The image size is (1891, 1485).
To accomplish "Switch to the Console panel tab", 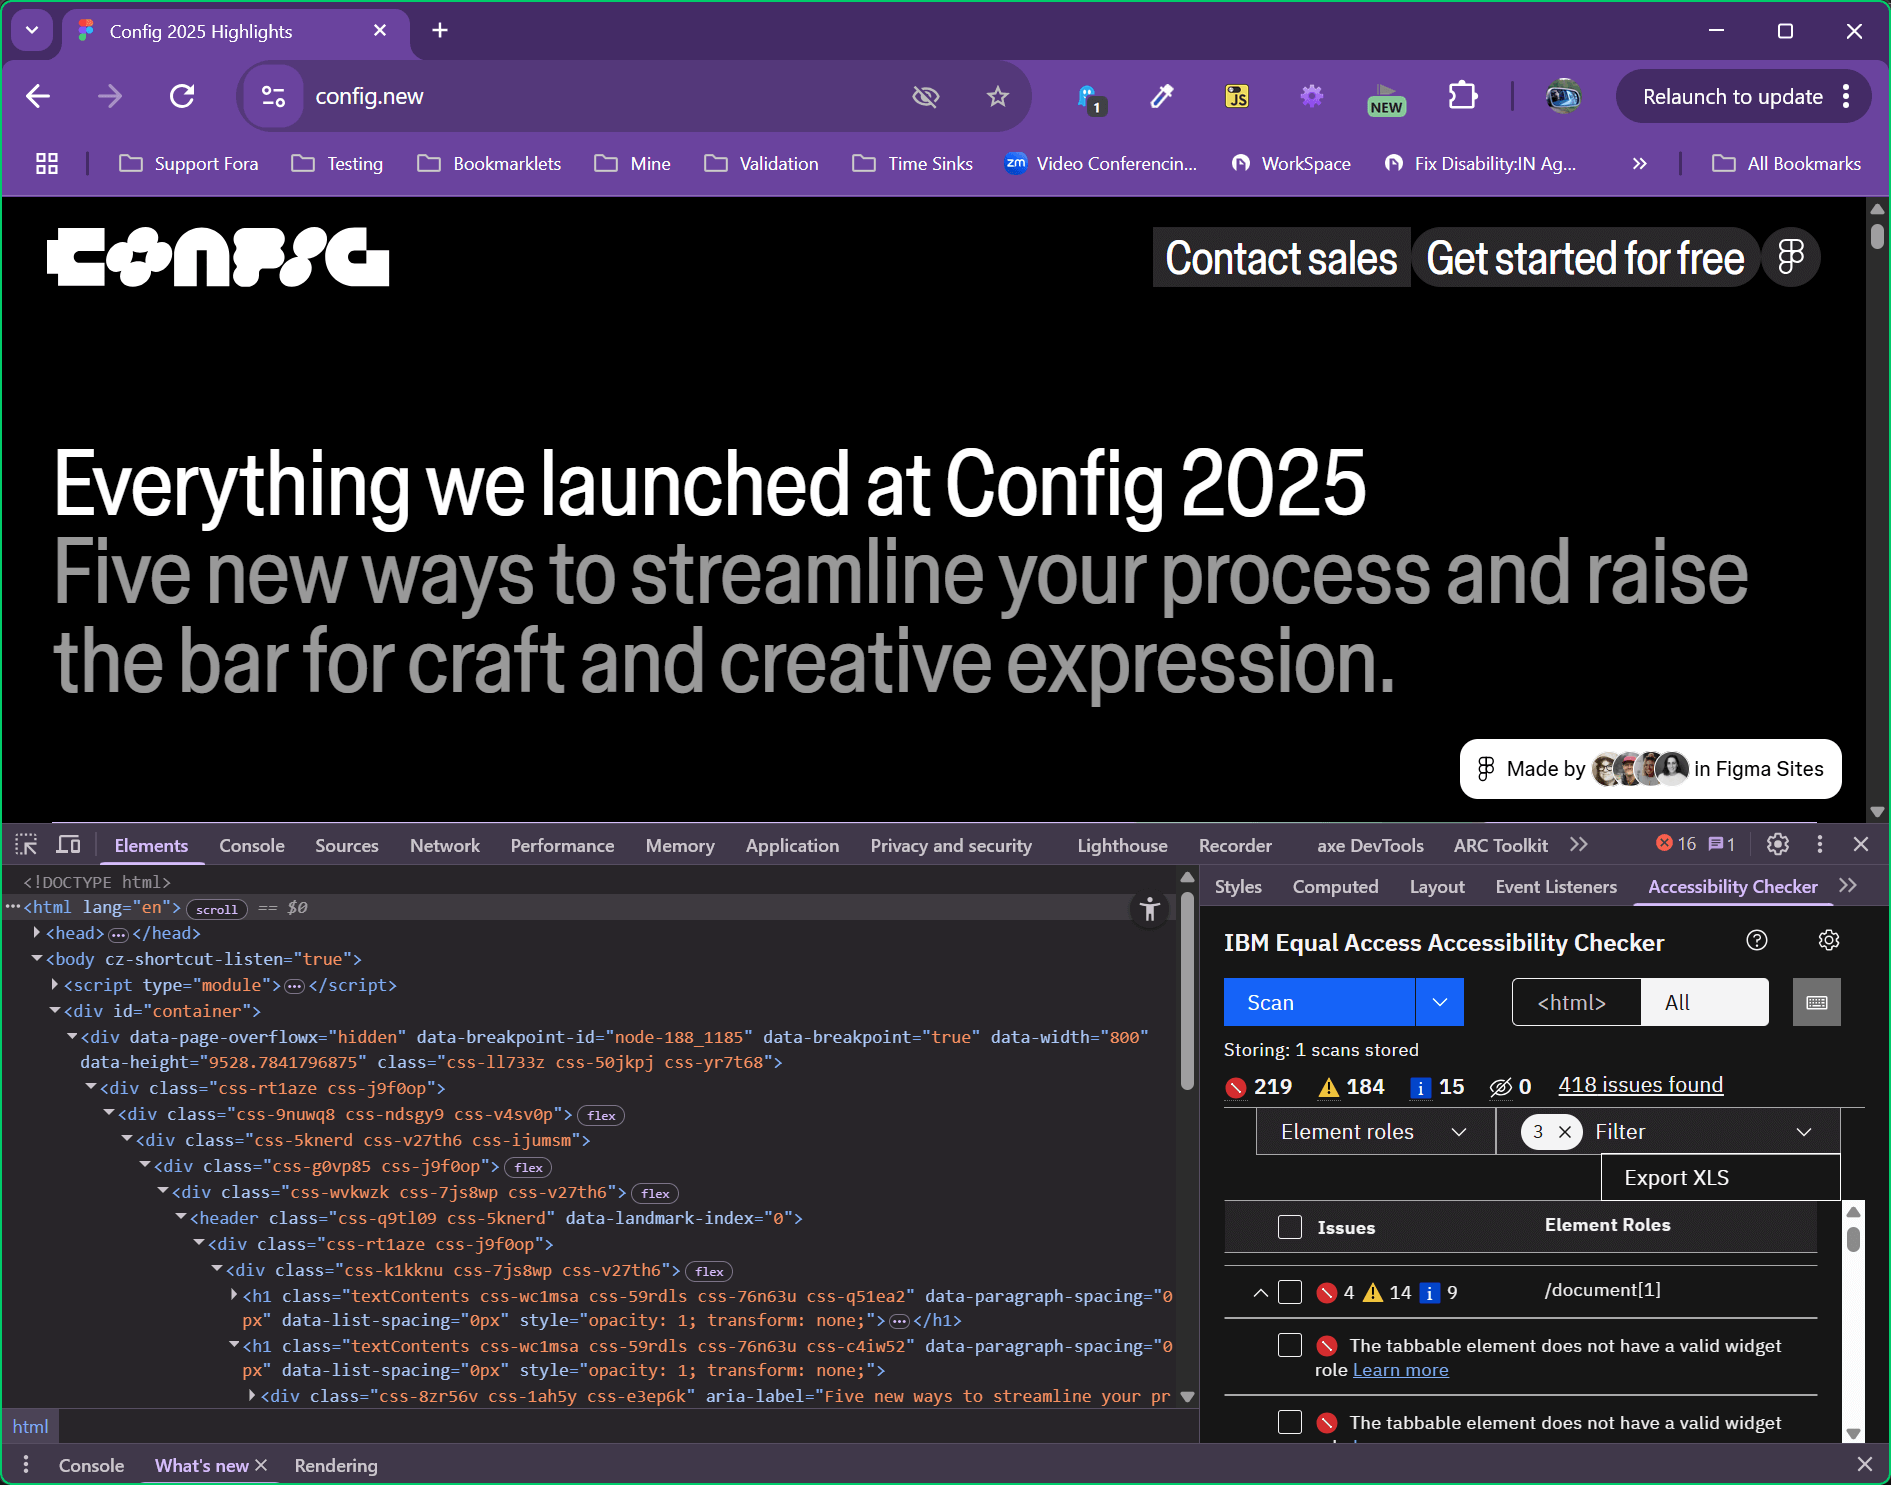I will click(x=252, y=845).
